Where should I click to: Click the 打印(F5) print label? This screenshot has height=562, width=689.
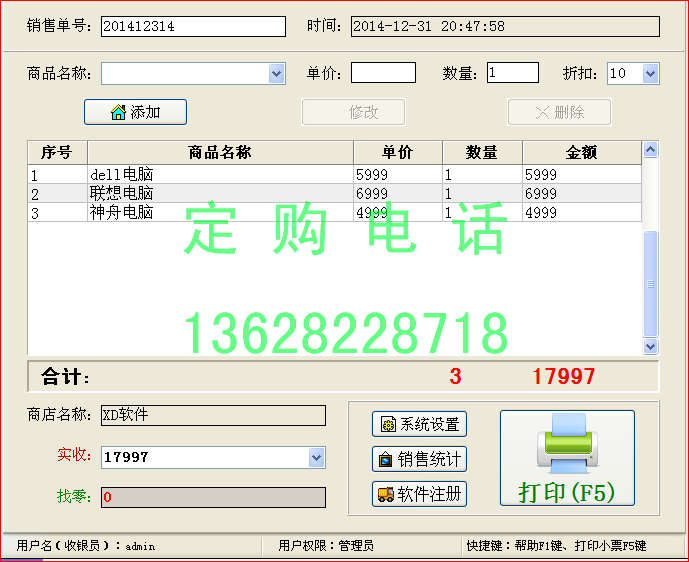567,492
